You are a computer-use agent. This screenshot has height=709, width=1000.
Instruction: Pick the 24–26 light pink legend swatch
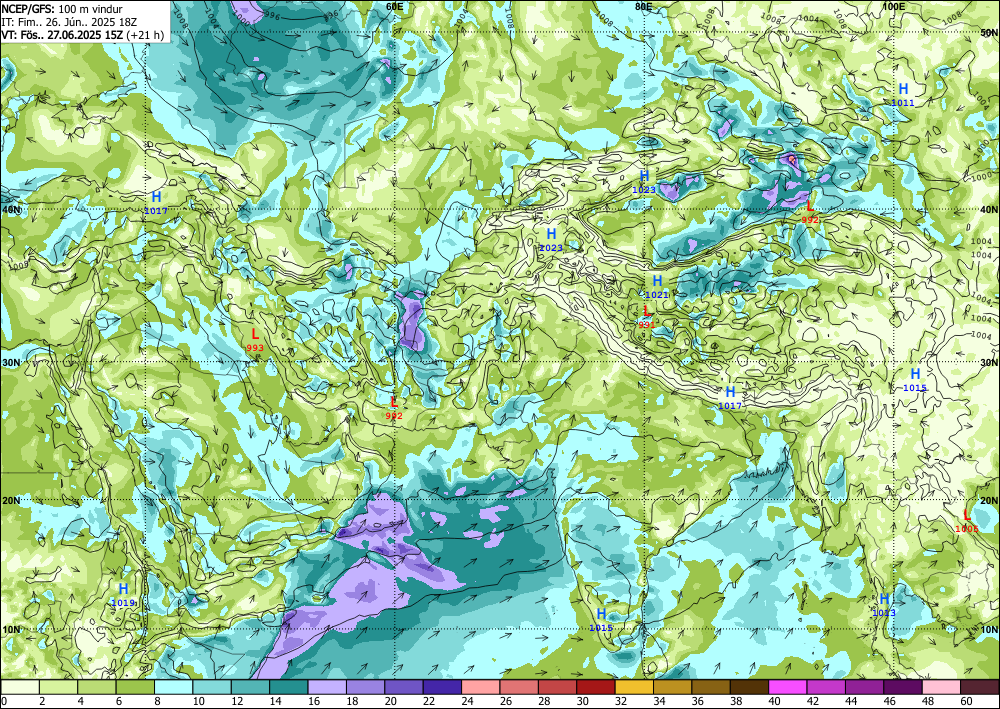coord(481,687)
